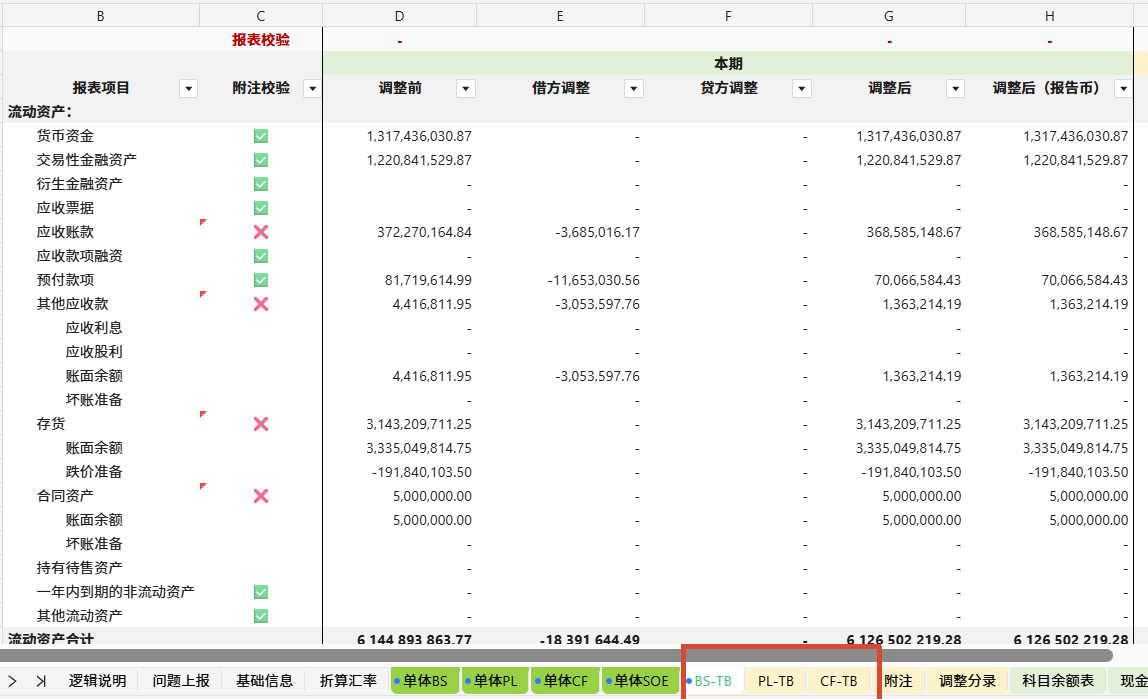Open the 借方调整 filter arrow
Viewport: 1148px width, 699px height.
[x=634, y=89]
